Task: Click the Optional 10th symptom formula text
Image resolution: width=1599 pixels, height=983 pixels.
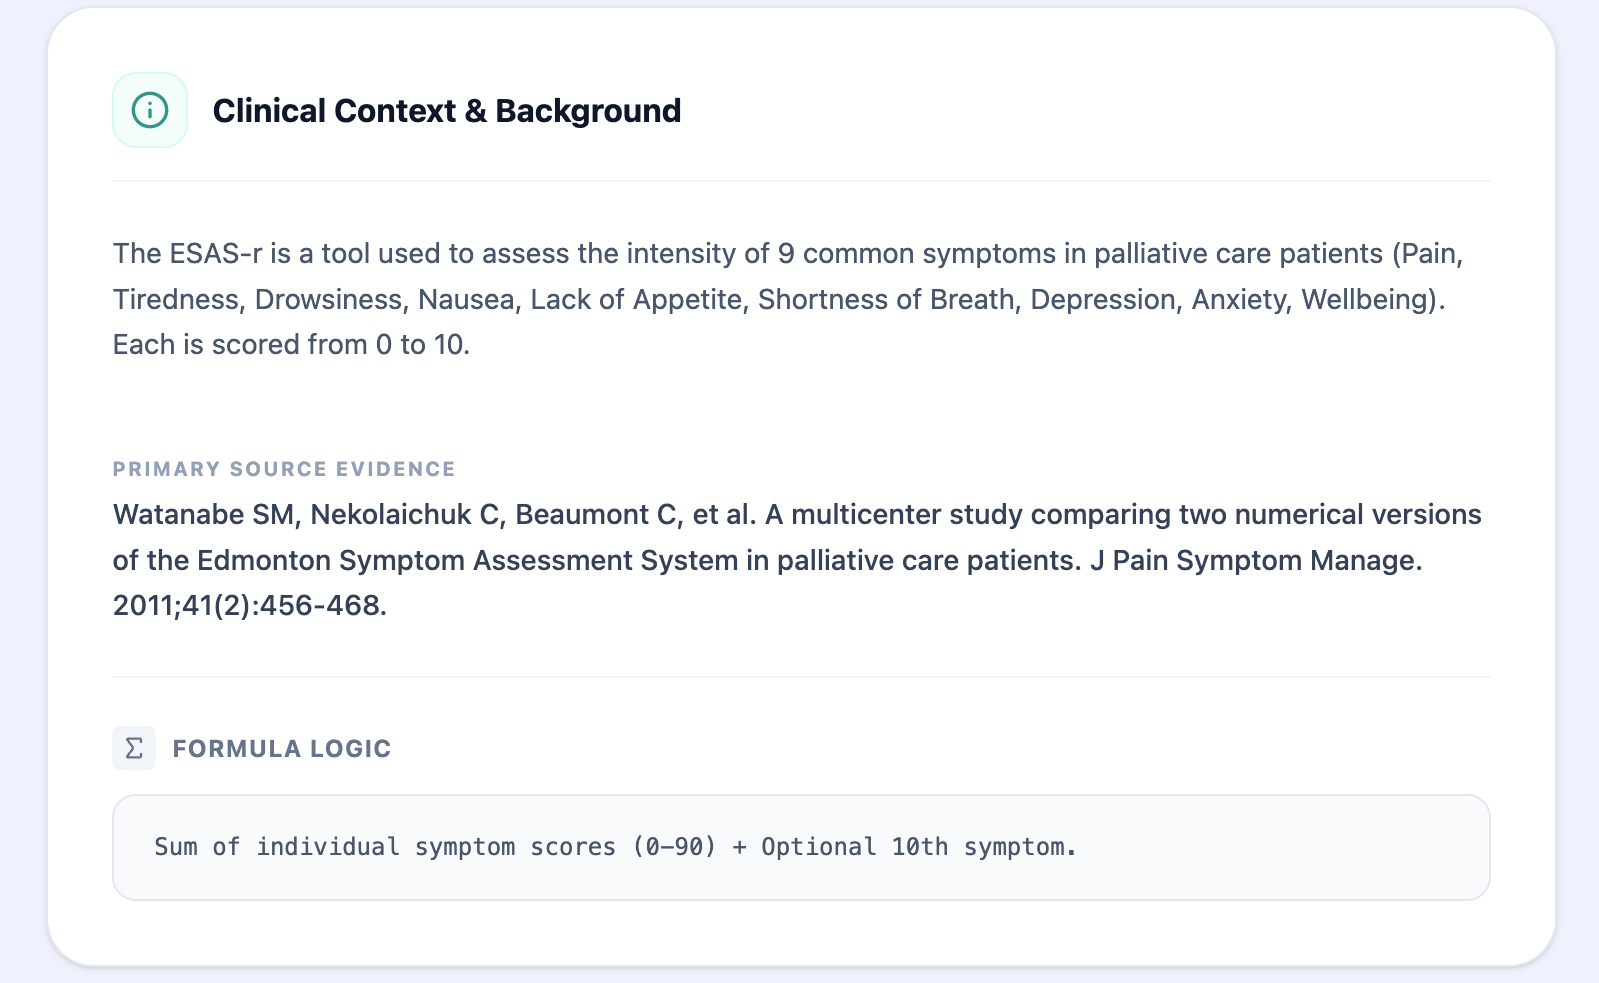Action: point(918,847)
